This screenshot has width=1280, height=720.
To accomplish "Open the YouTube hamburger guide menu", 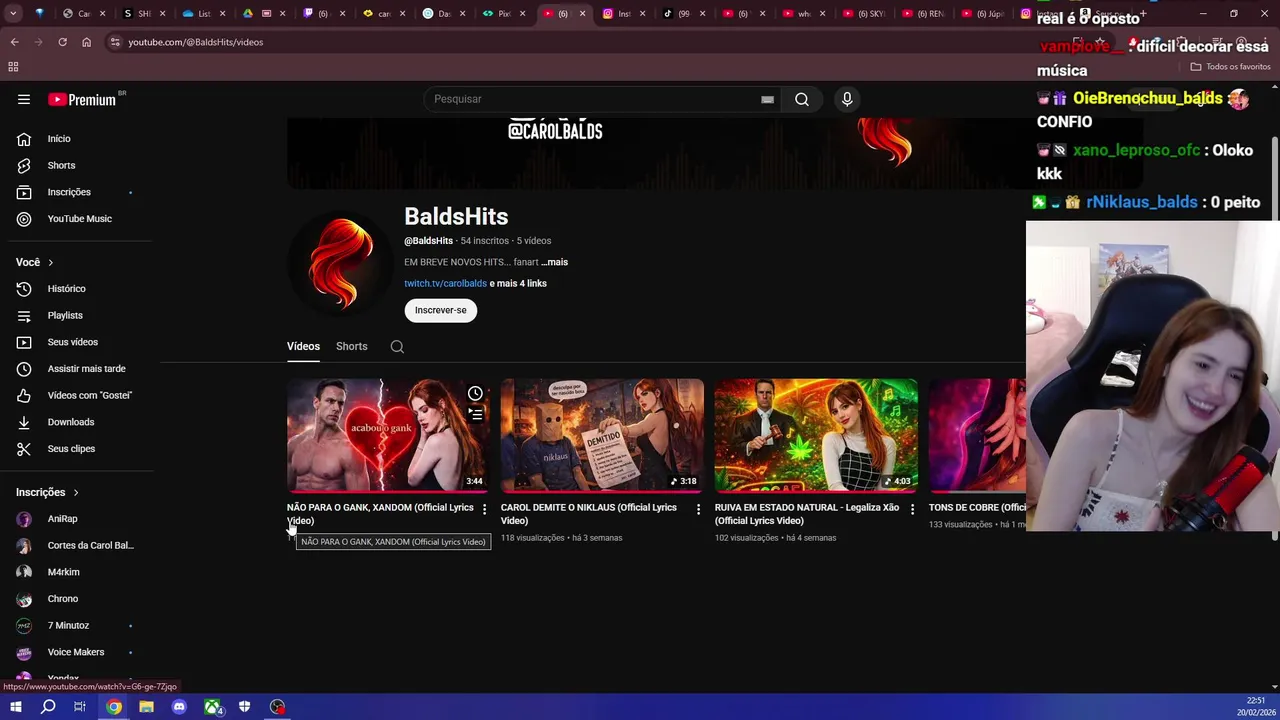I will tap(24, 99).
